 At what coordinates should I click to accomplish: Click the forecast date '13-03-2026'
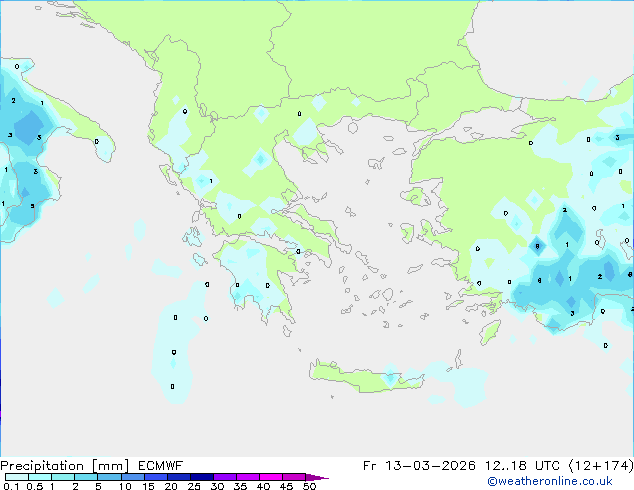tap(430, 466)
